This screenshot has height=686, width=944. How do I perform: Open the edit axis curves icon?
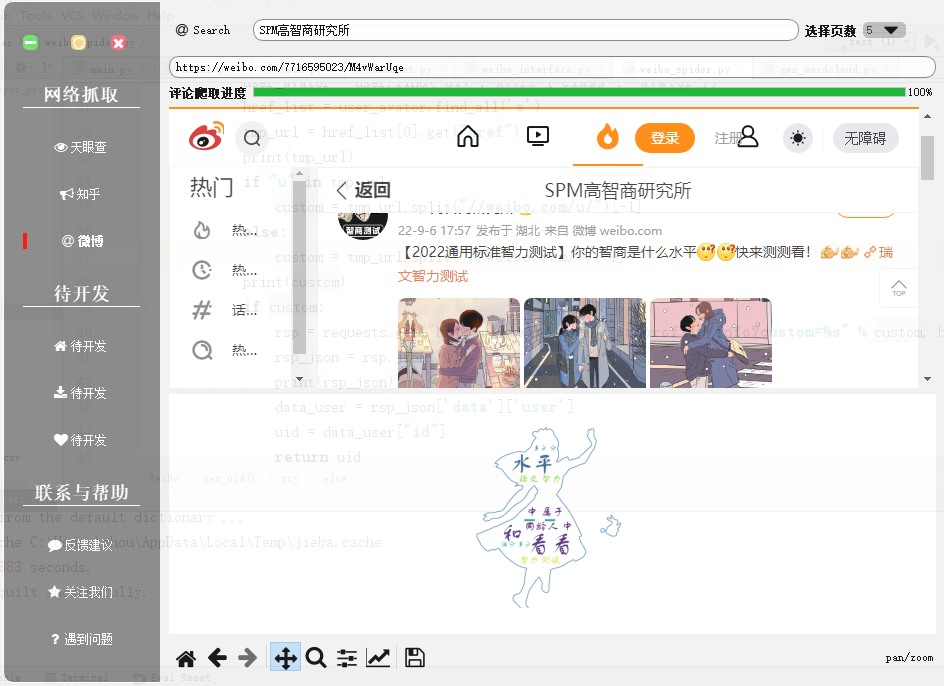point(378,658)
